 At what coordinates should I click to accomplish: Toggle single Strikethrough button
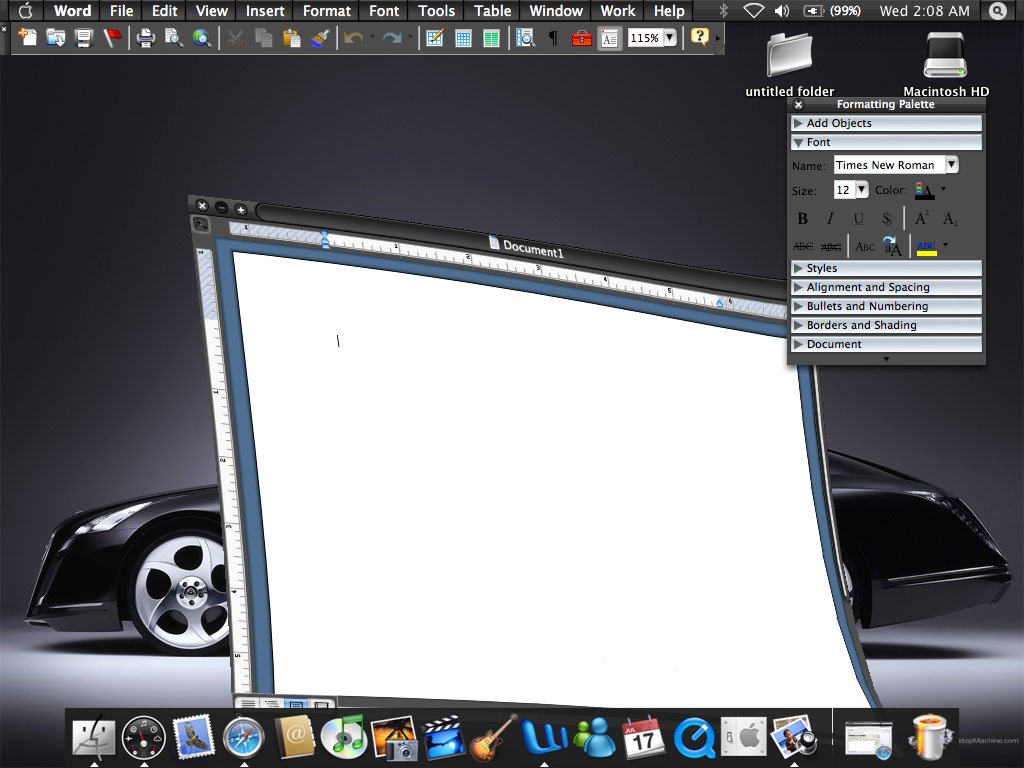coord(803,247)
